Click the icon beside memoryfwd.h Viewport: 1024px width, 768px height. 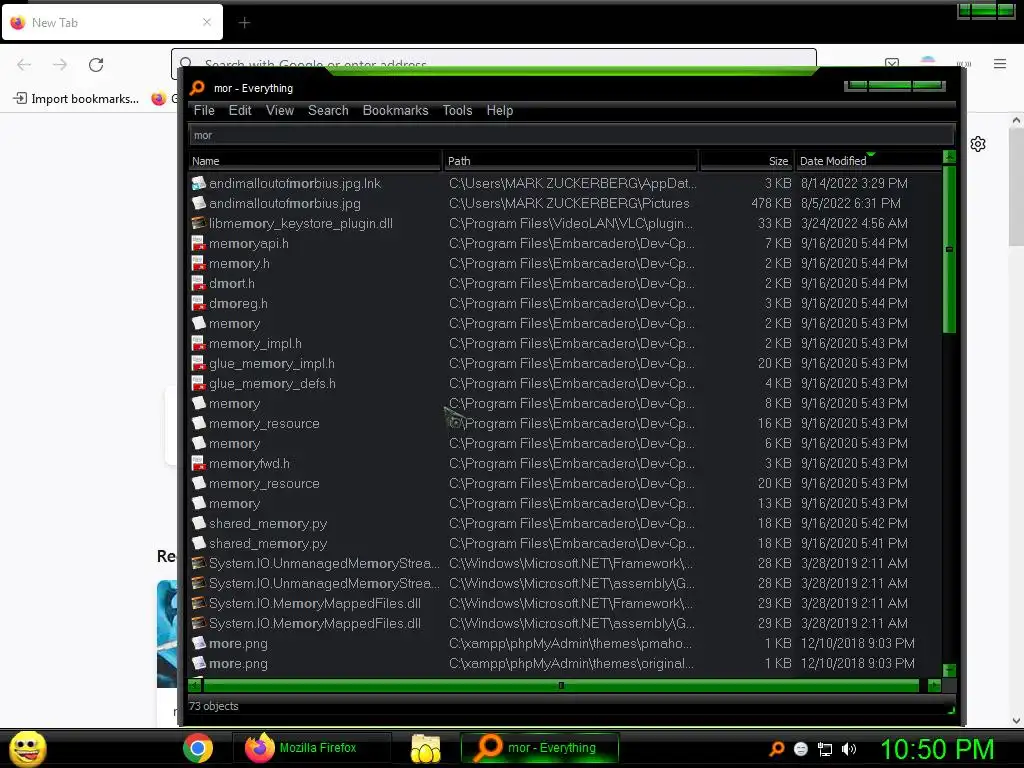(x=199, y=464)
